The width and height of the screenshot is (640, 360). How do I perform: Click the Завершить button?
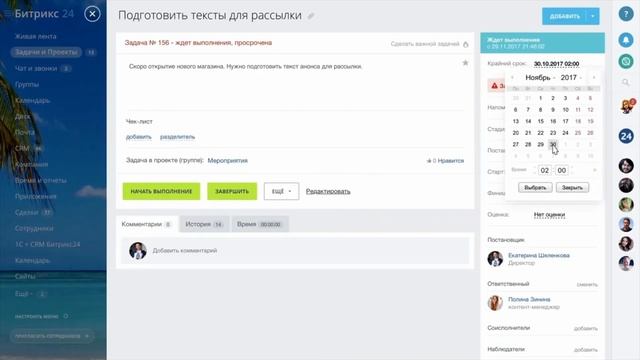[232, 191]
